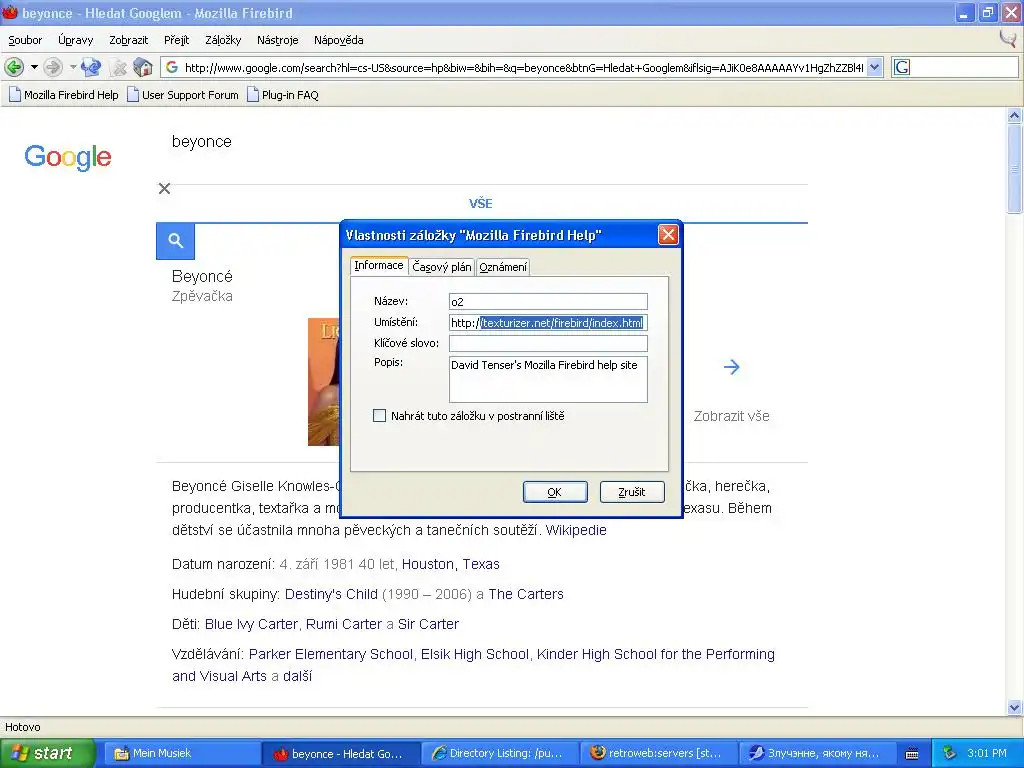This screenshot has width=1024, height=768.
Task: Click the Beyoncé image thumbnail
Action: [324, 382]
